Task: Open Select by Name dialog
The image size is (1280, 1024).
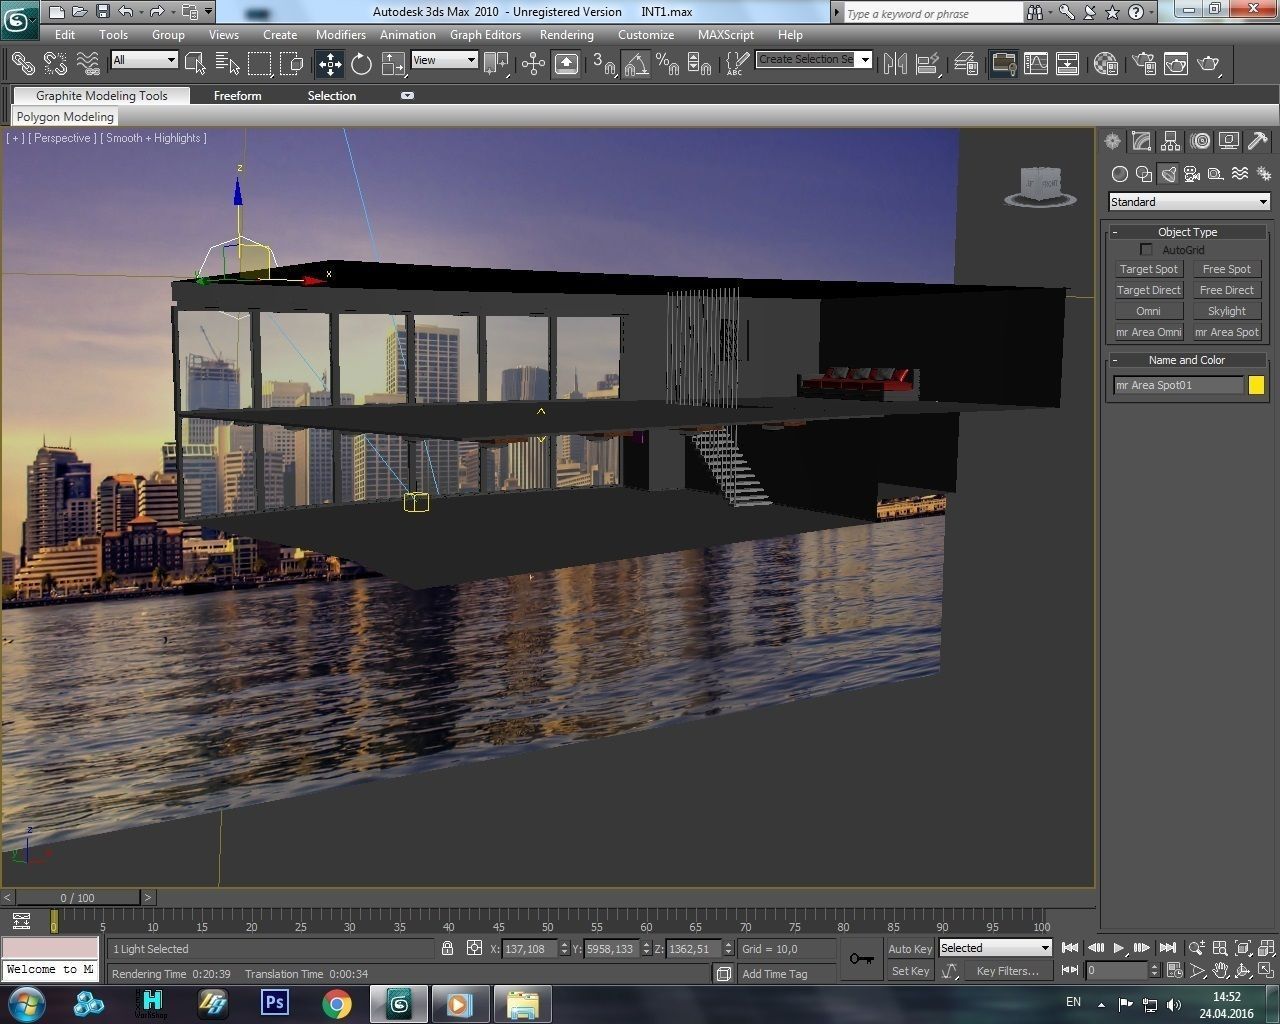Action: (227, 64)
